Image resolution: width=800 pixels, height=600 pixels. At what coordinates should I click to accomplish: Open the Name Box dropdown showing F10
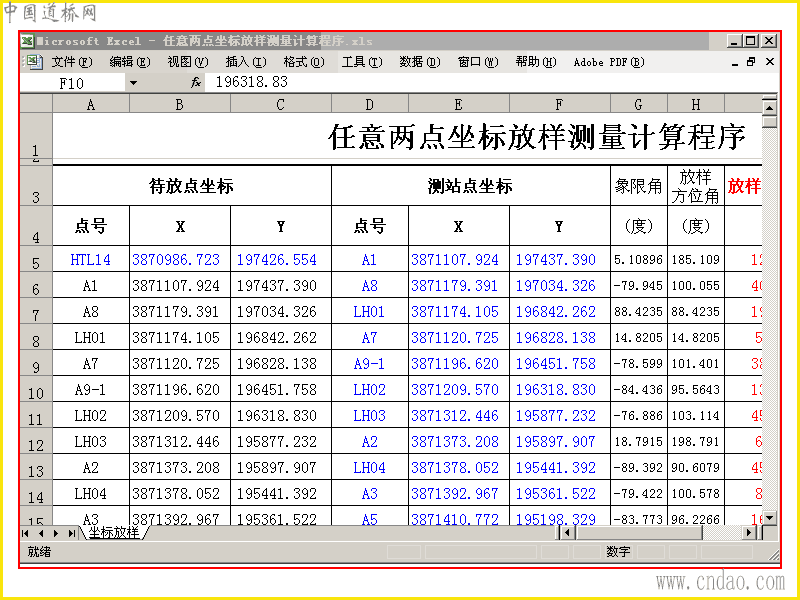(x=135, y=83)
